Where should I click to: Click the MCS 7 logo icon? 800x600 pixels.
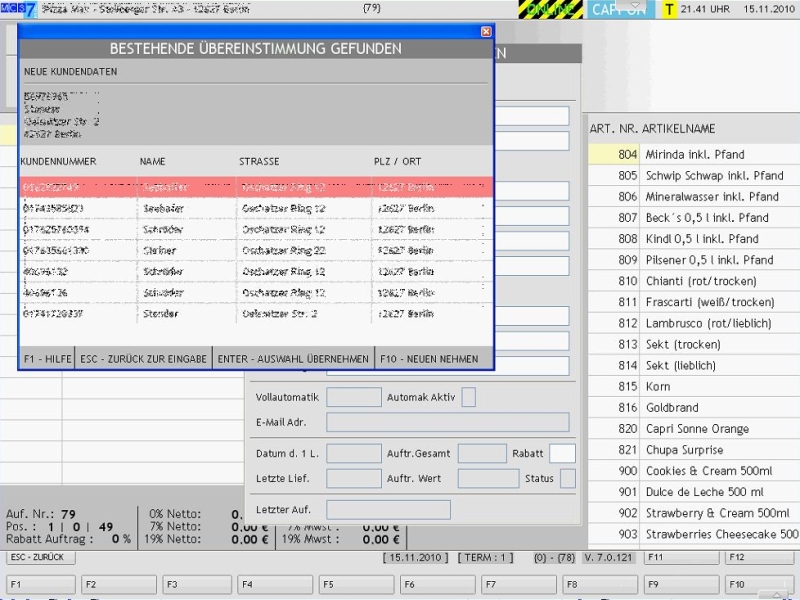[18, 9]
